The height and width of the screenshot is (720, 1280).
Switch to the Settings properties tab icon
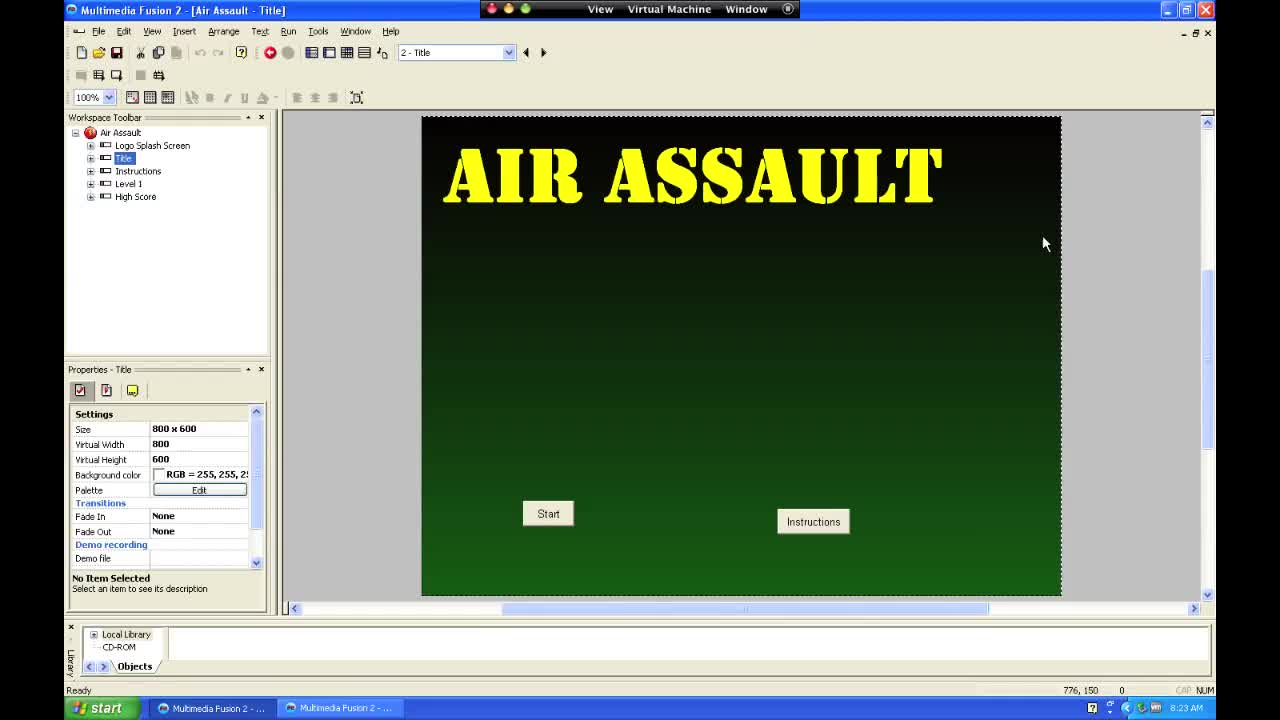pyautogui.click(x=80, y=391)
